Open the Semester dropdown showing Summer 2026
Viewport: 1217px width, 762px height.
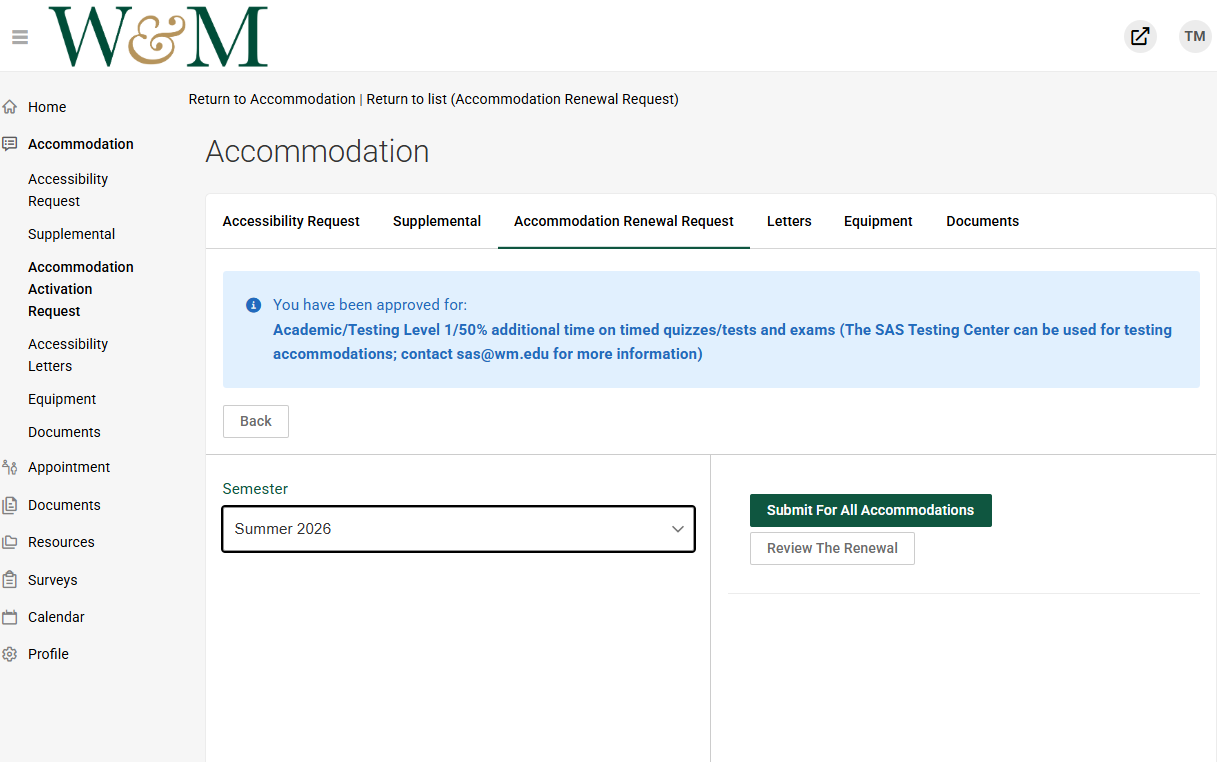coord(458,529)
